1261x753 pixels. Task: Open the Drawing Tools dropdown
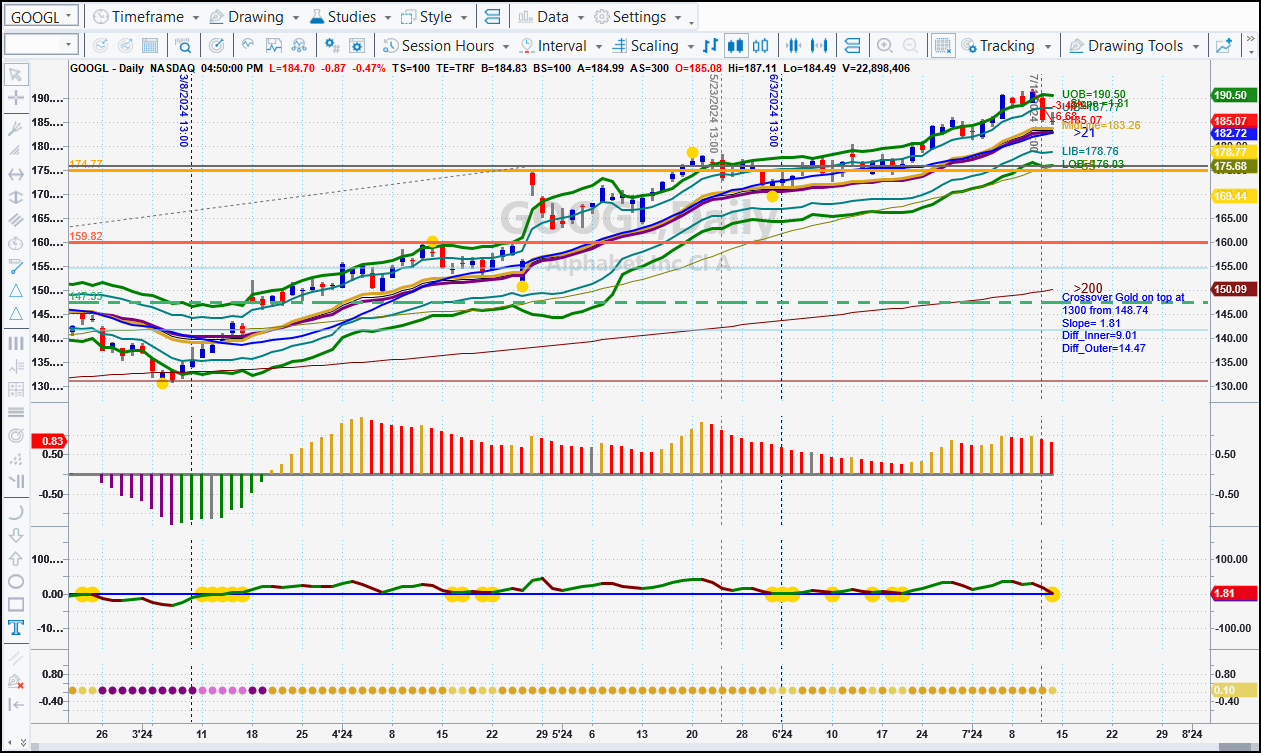1134,46
